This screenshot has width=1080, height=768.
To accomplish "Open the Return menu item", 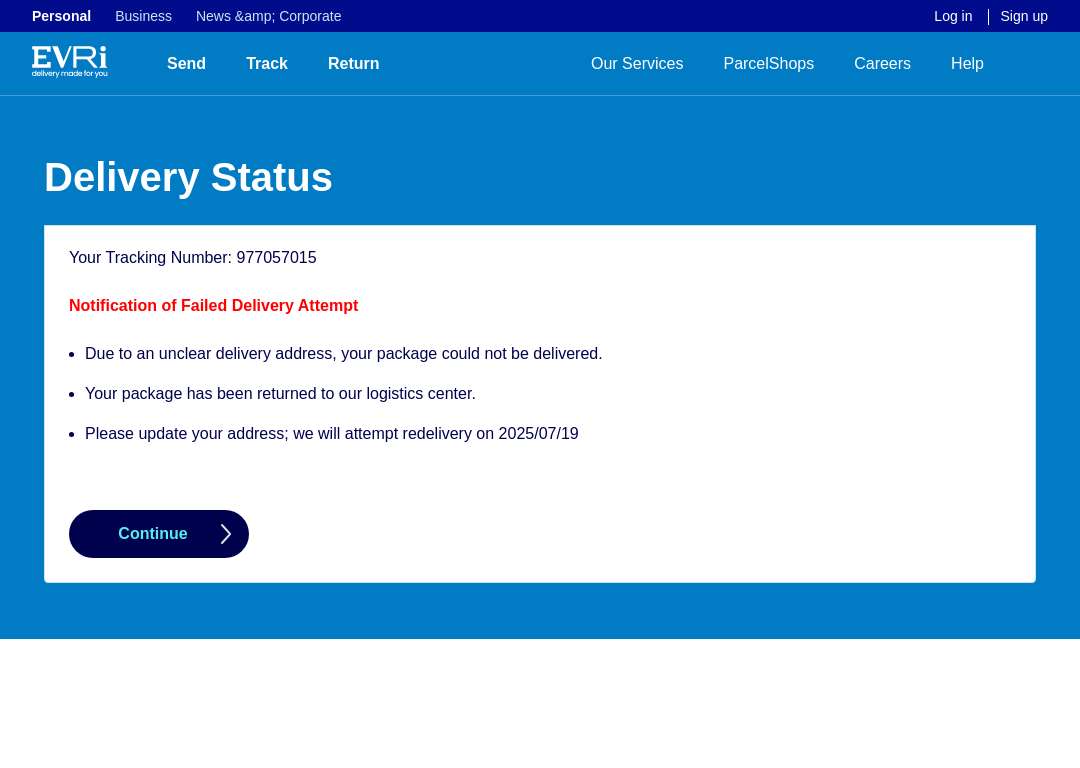I will [x=353, y=64].
